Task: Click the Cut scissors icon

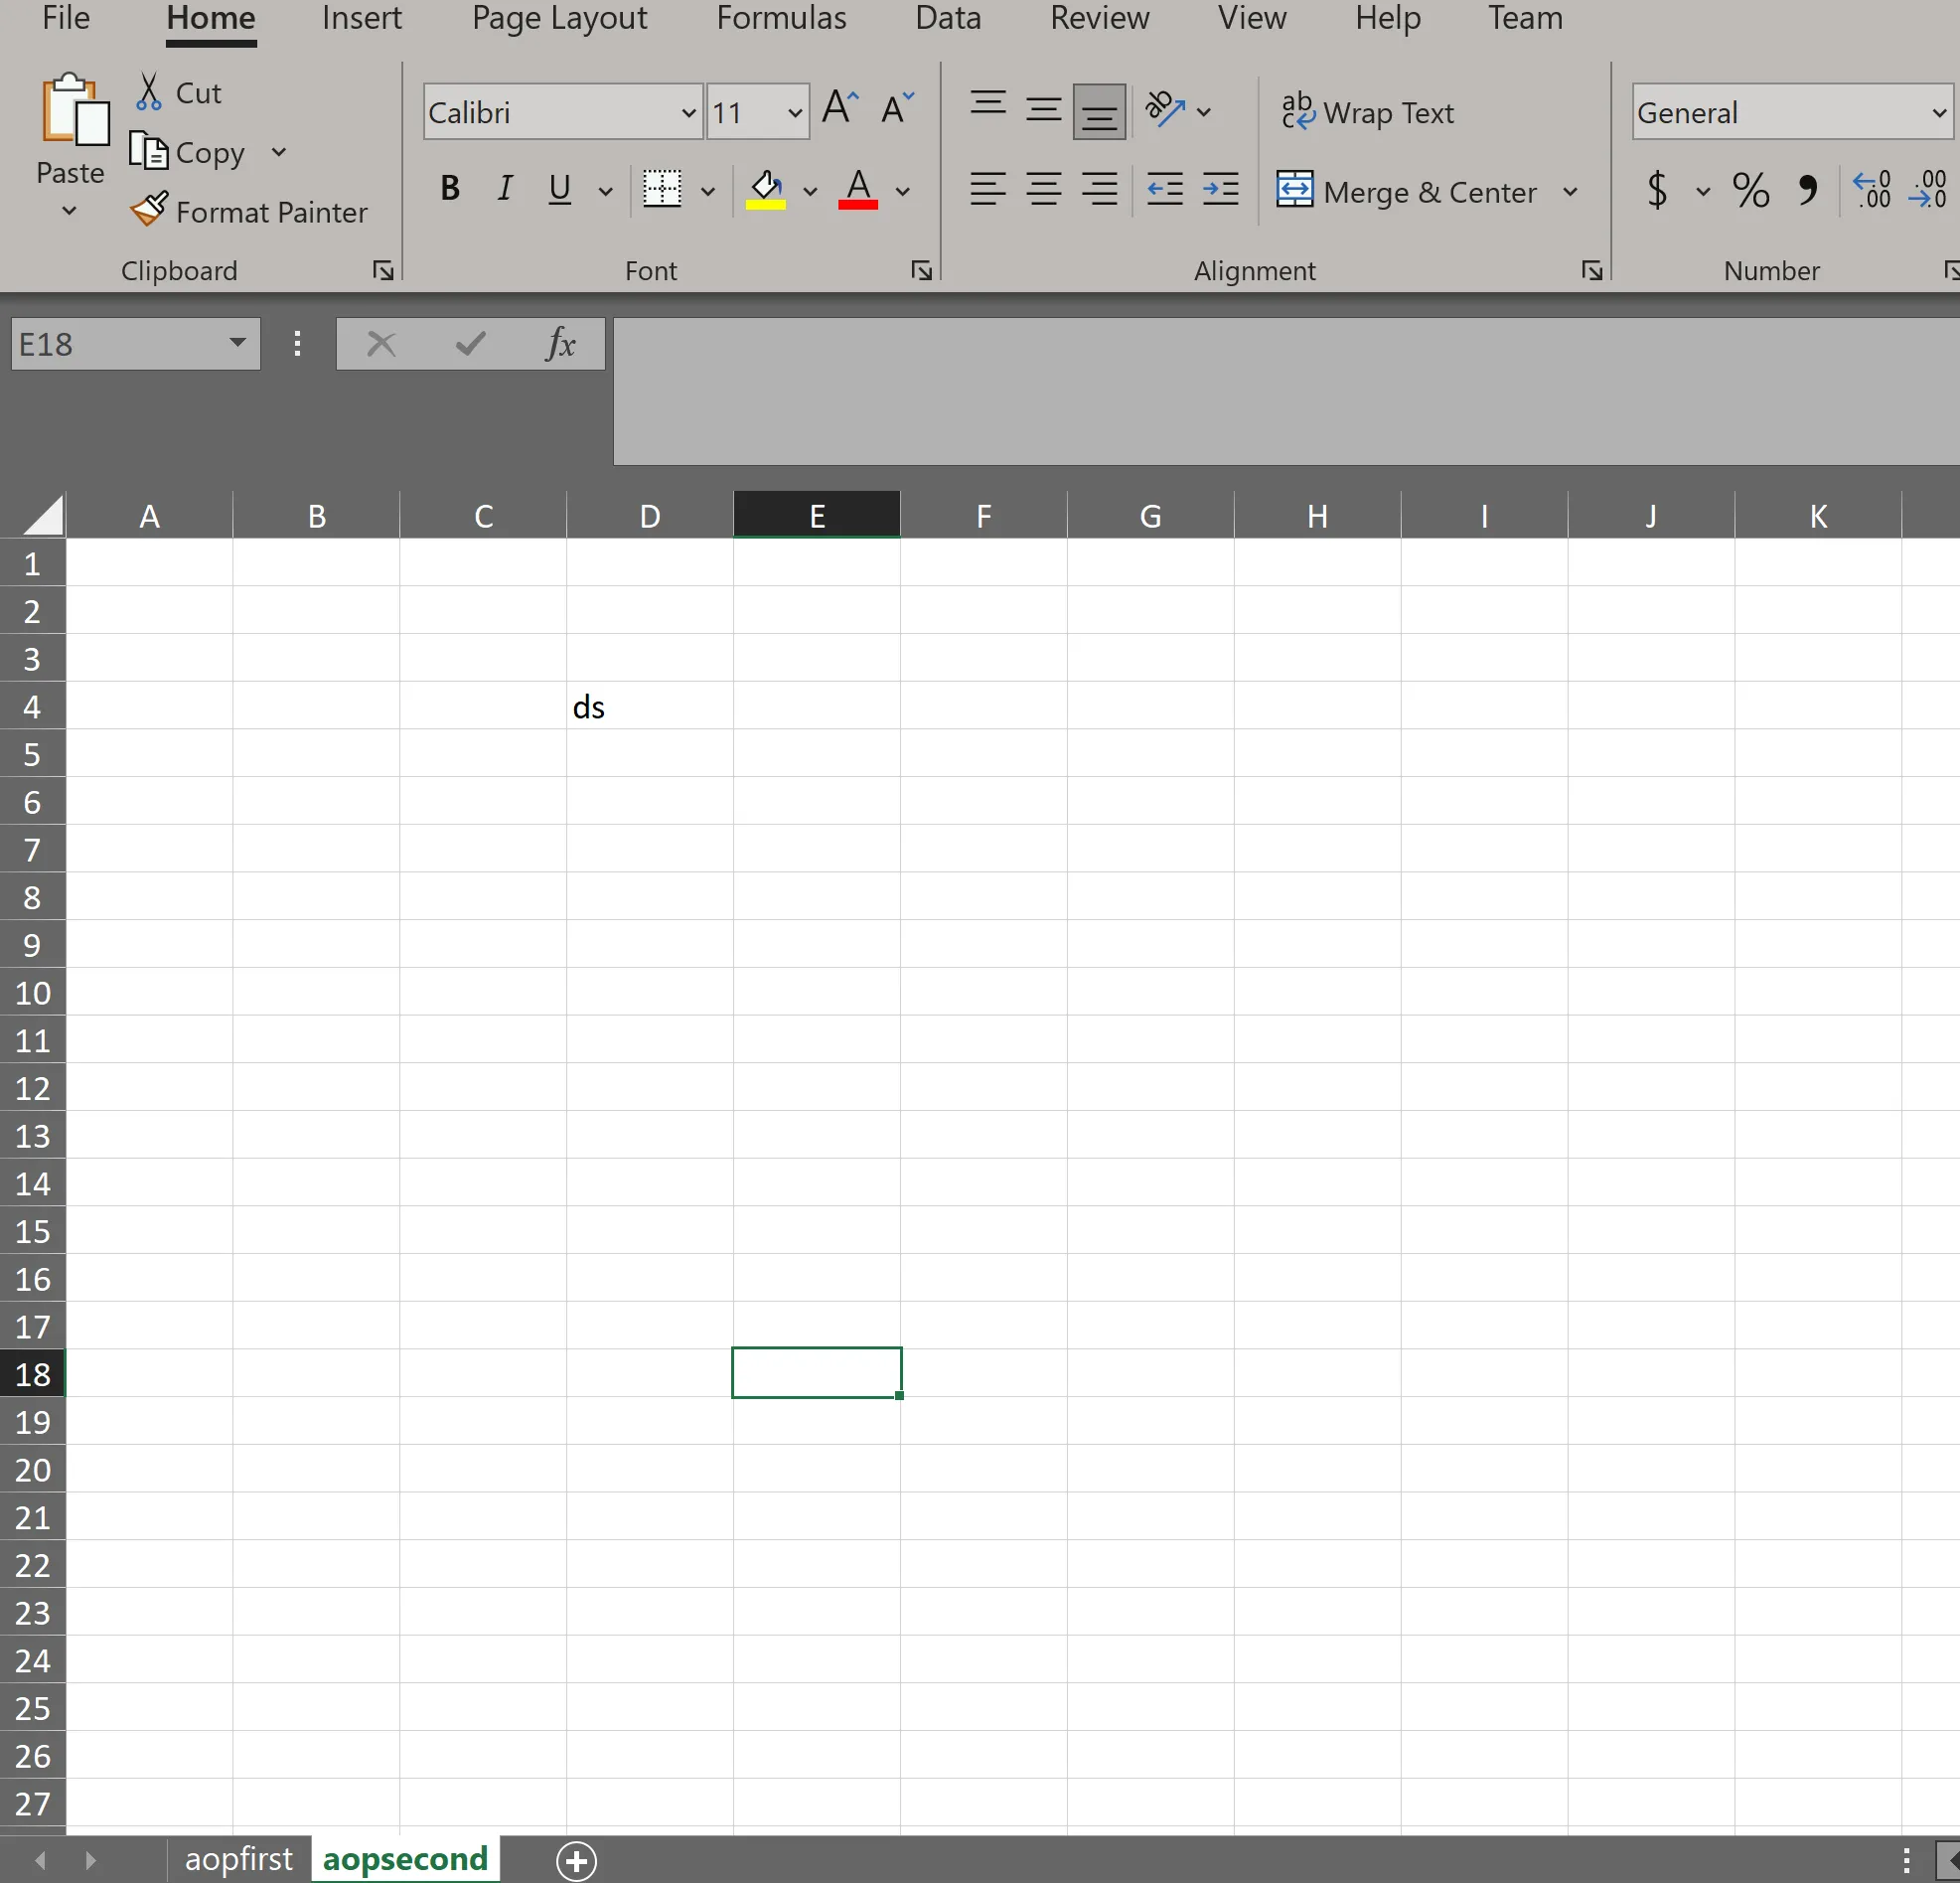Action: point(149,92)
